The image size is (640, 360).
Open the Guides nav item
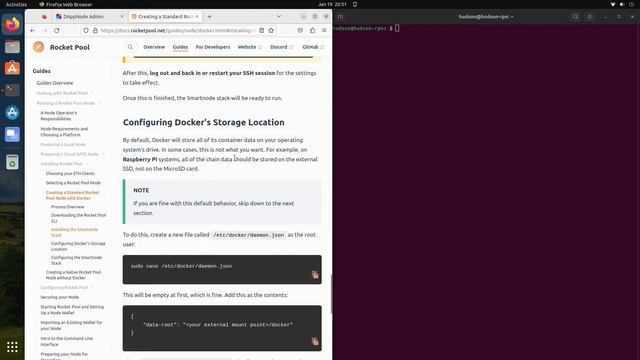pos(180,47)
